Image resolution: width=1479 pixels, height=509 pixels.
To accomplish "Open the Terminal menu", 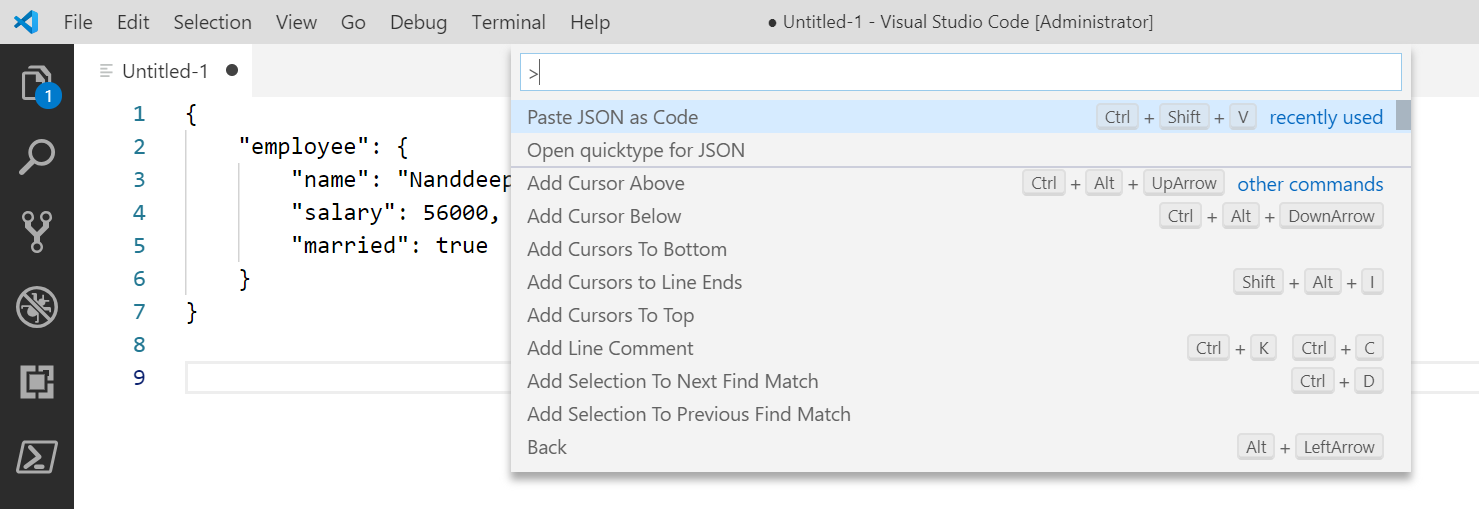I will tap(508, 22).
